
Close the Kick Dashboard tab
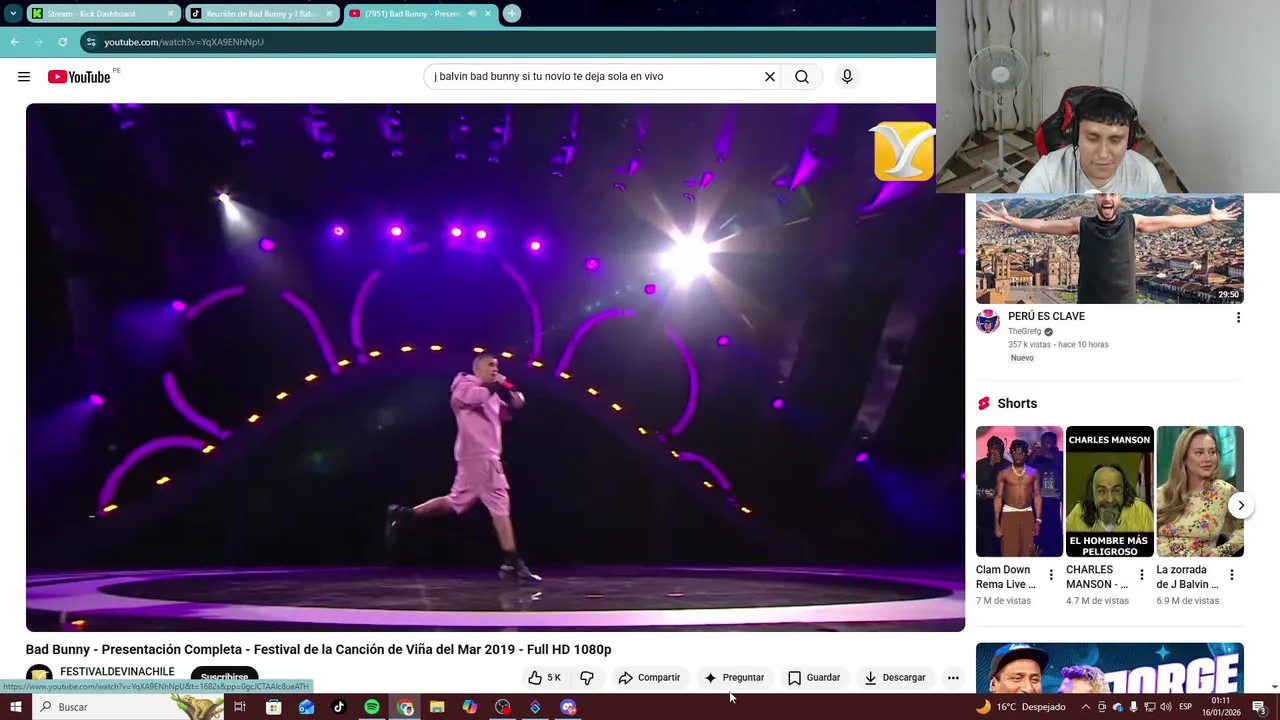tap(171, 14)
